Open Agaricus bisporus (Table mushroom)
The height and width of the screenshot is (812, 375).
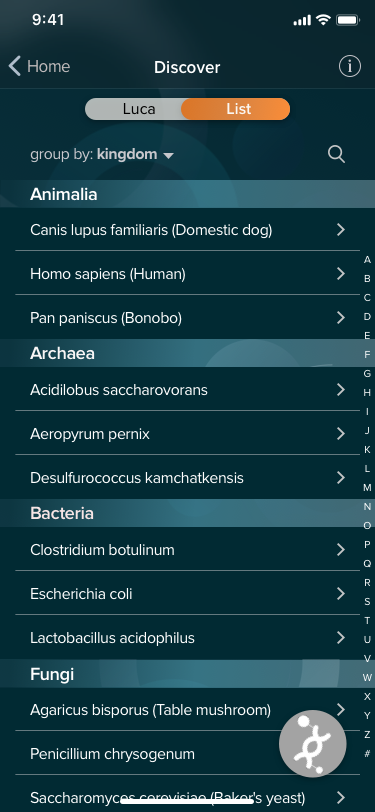[x=188, y=709]
